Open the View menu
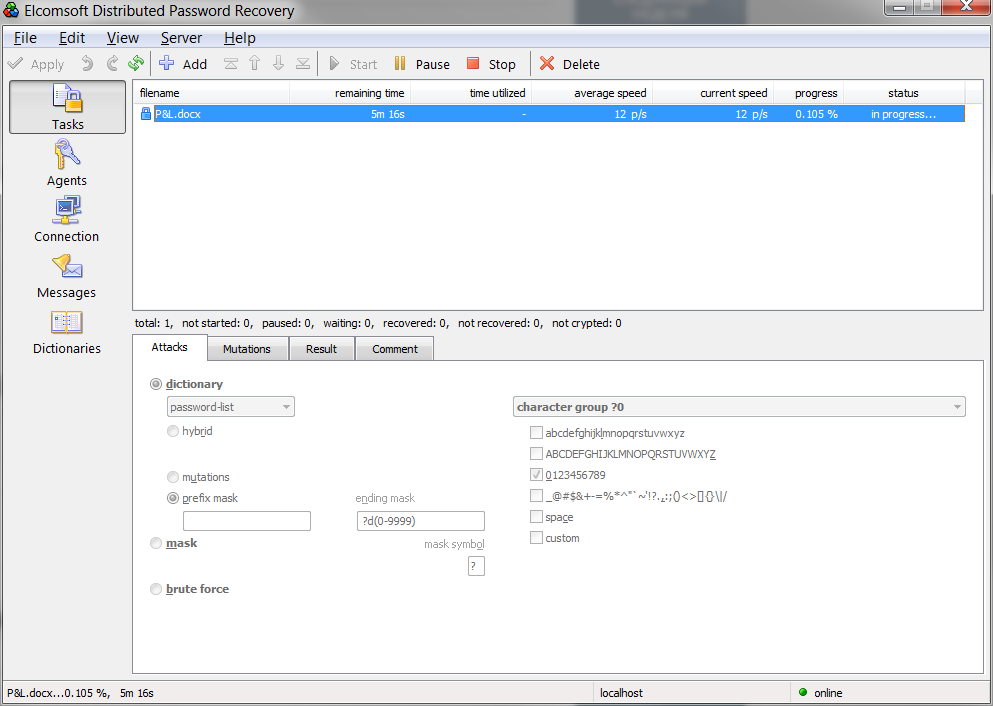The height and width of the screenshot is (706, 993). point(122,38)
